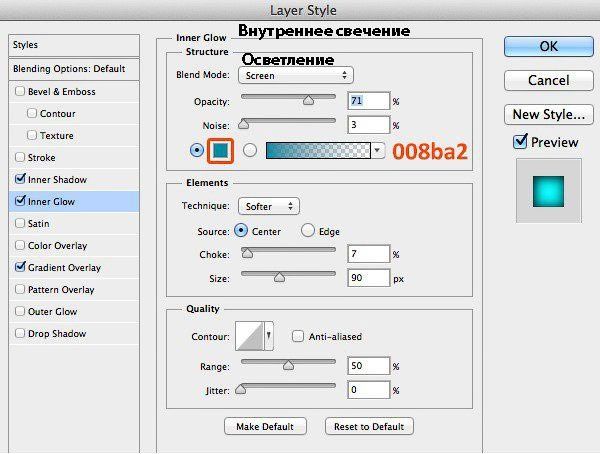Open the Blend Mode Screen dropdown
Viewport: 600px width, 454px height.
pyautogui.click(x=296, y=75)
